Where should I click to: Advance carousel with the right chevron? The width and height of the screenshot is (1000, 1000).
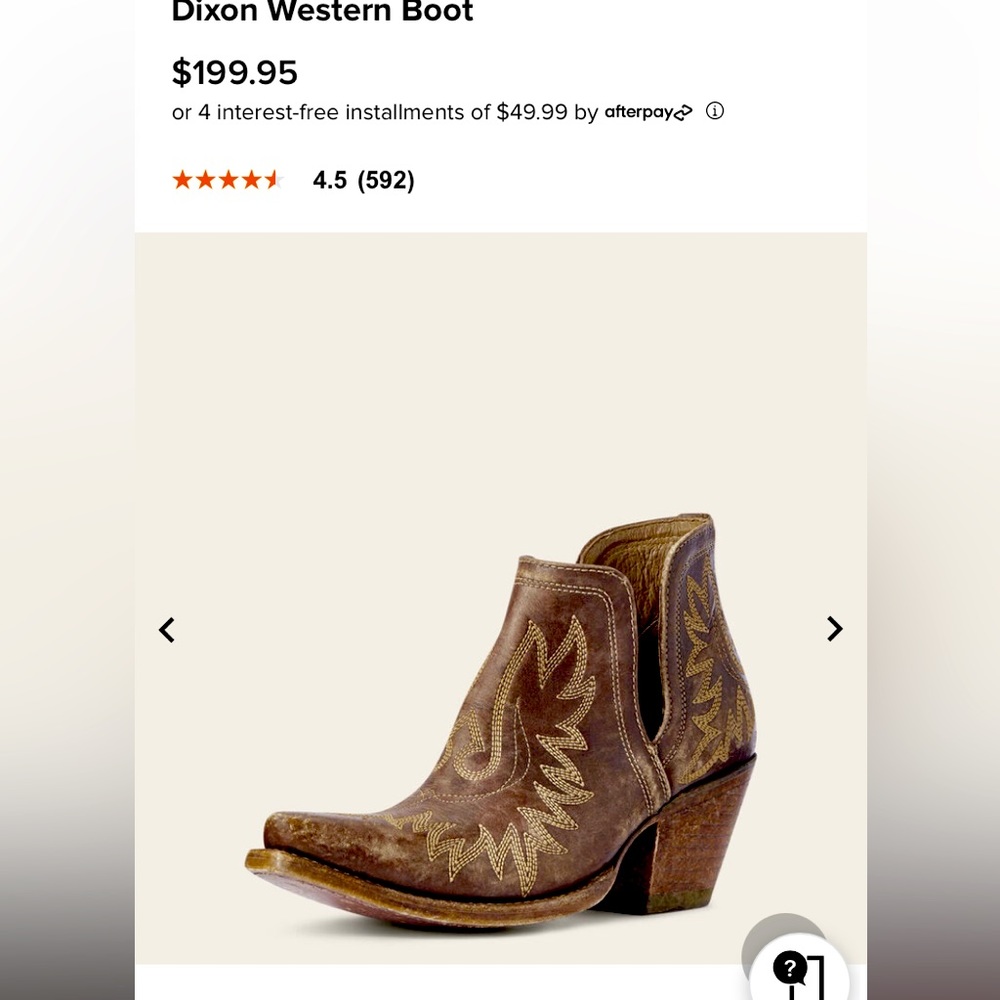pyautogui.click(x=835, y=629)
